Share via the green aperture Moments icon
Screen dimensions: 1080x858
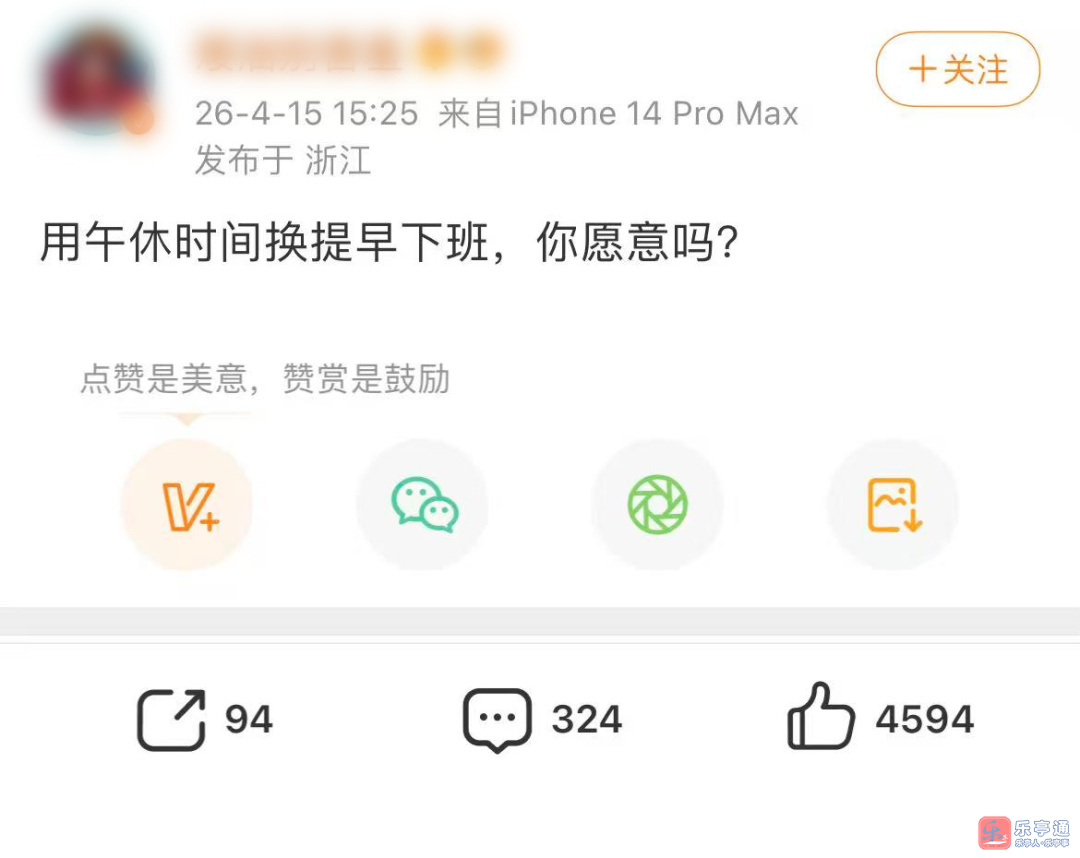657,505
